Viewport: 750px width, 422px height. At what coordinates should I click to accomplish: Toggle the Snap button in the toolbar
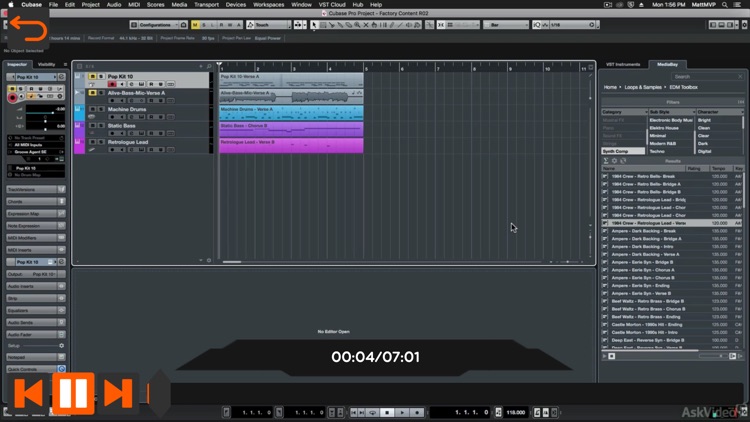click(441, 25)
